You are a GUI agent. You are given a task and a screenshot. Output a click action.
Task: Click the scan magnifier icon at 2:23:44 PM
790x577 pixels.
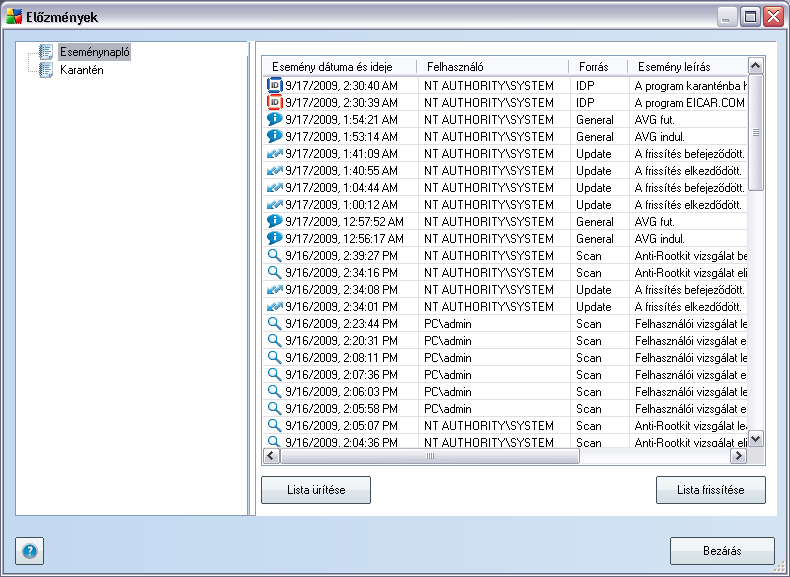(274, 324)
